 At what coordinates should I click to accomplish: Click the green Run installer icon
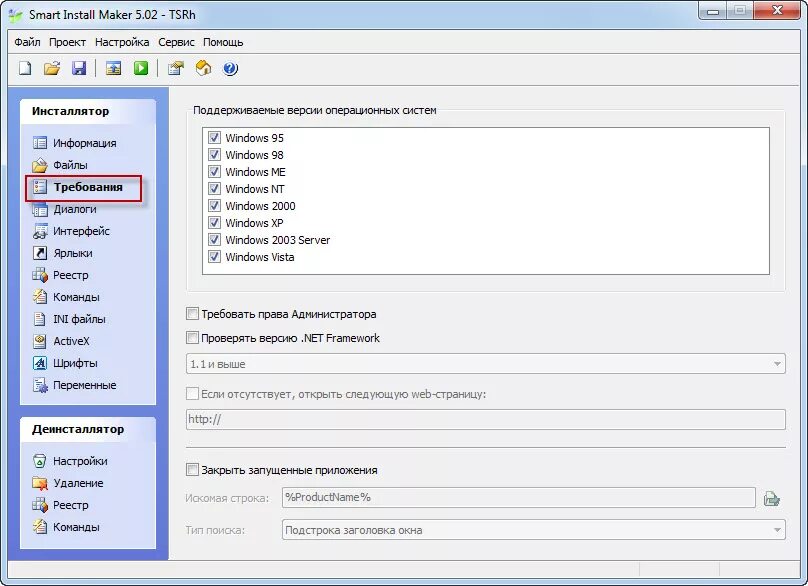click(x=141, y=68)
